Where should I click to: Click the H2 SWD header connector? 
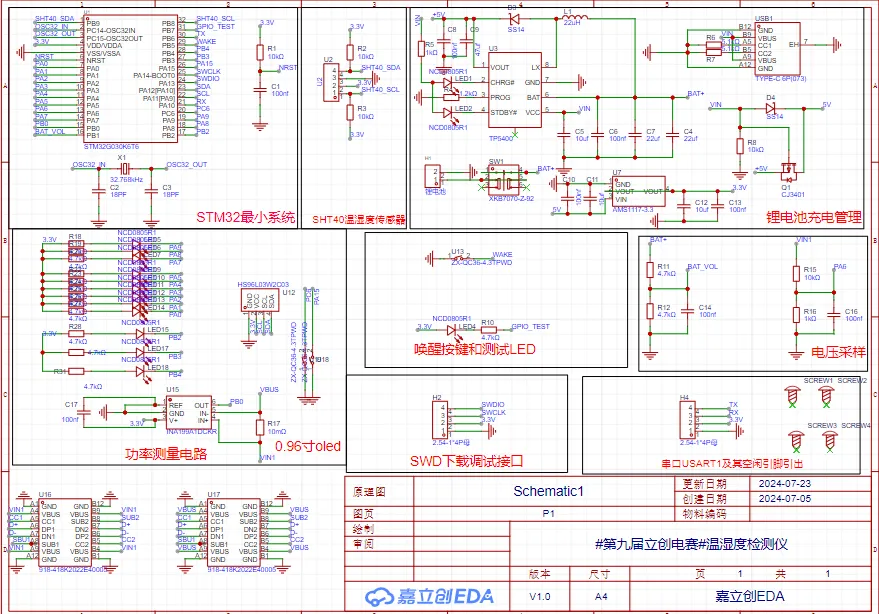click(445, 419)
